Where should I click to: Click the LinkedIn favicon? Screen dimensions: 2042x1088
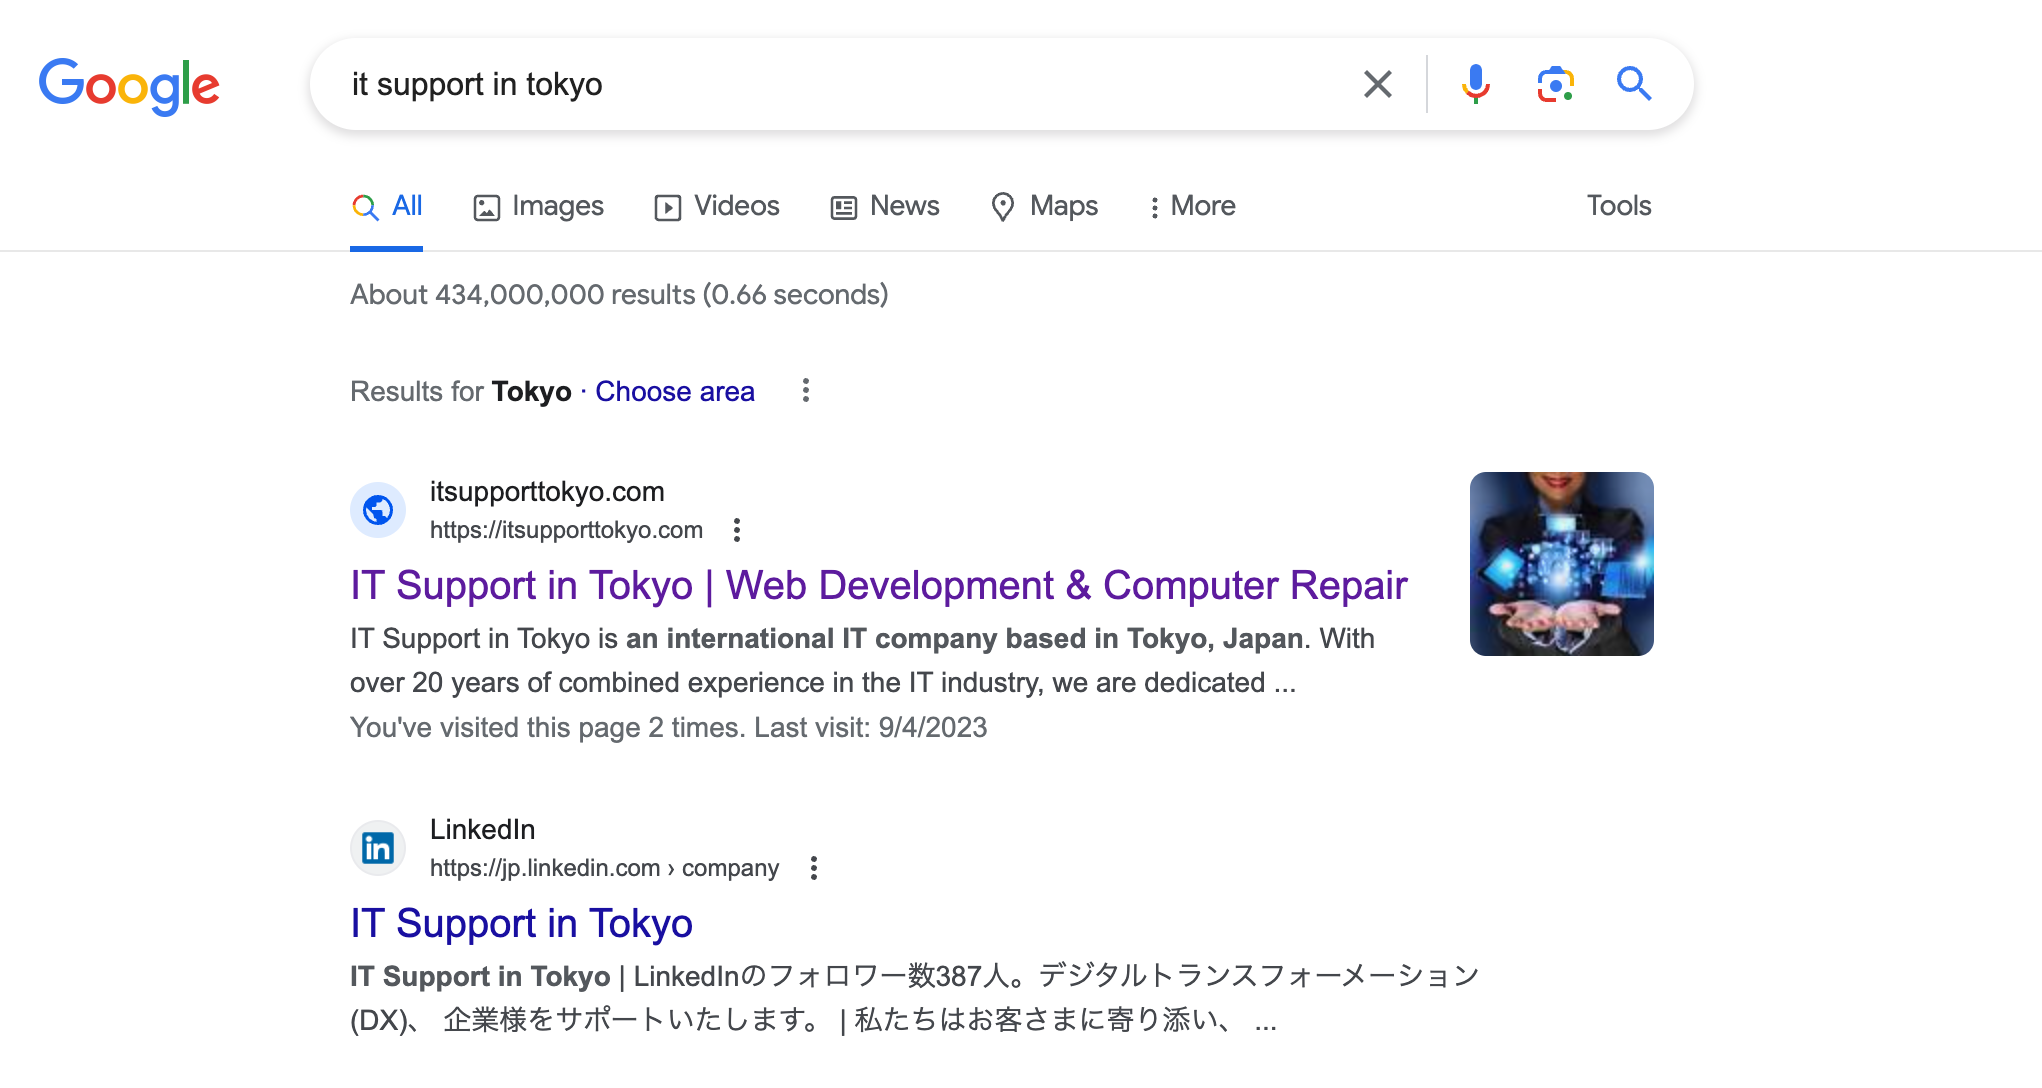click(x=378, y=848)
